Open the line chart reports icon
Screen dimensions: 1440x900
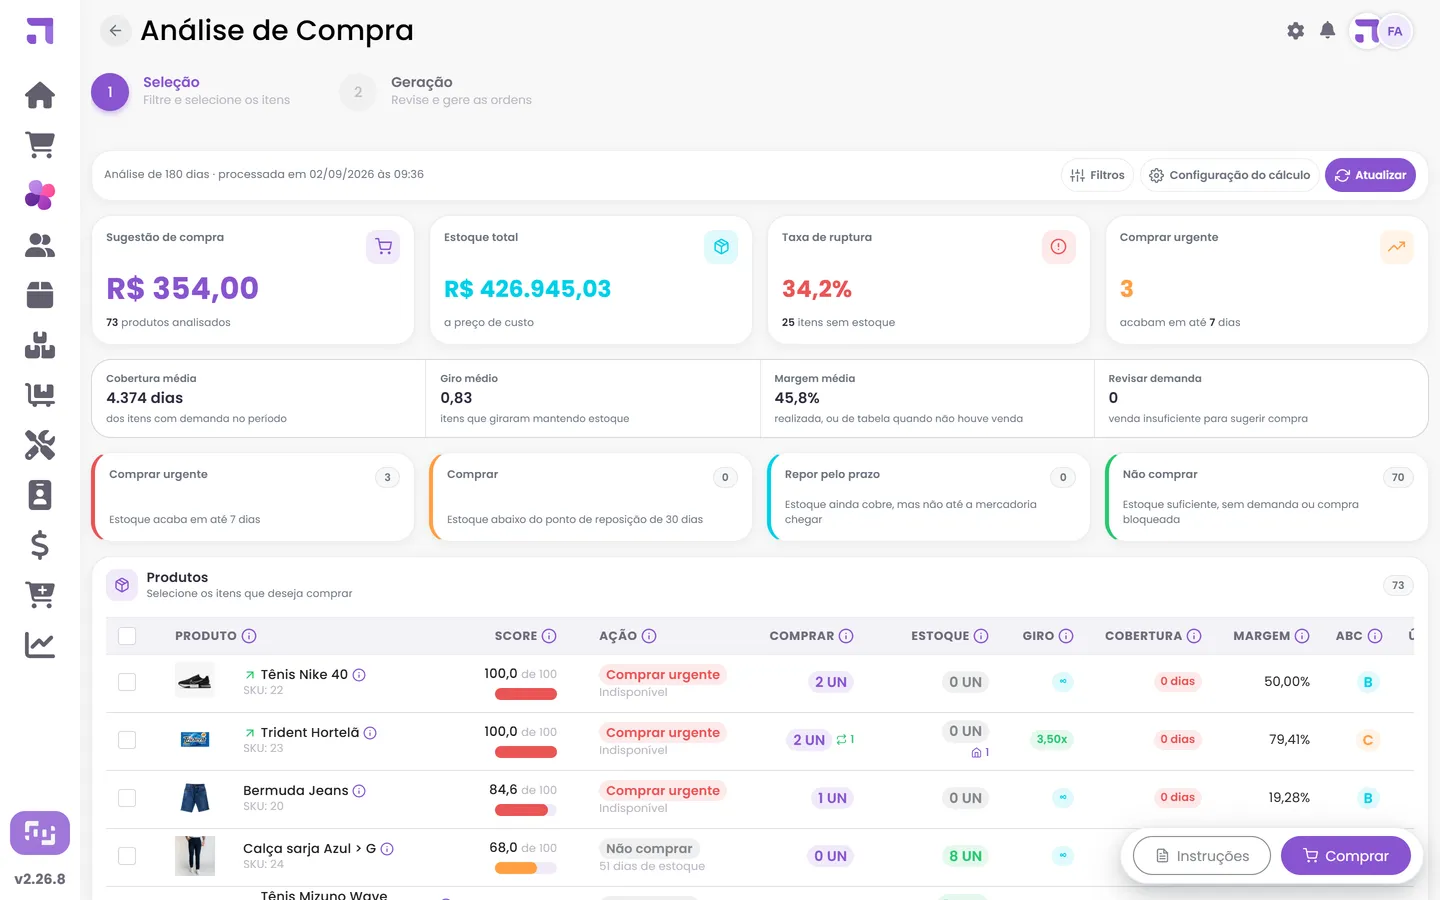coord(40,645)
